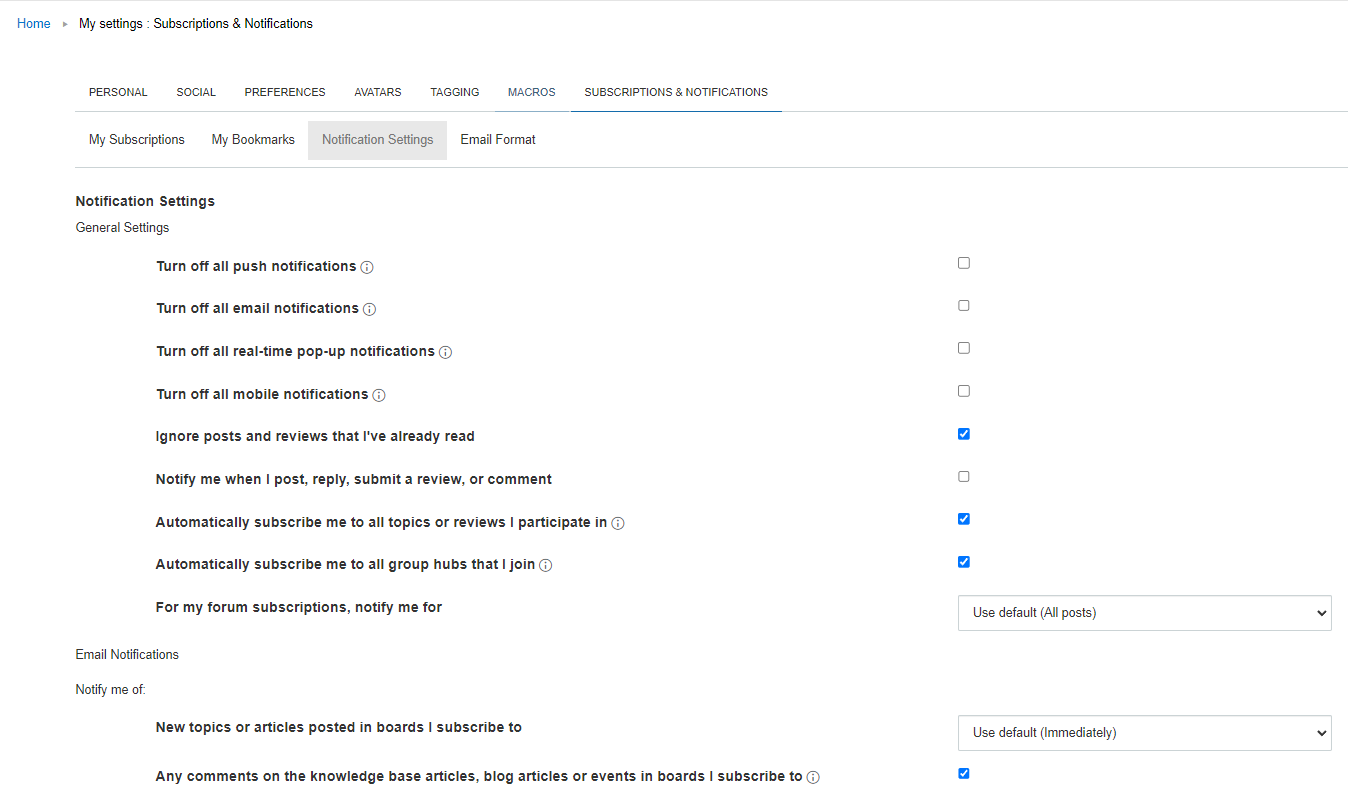Open My Bookmarks

point(252,139)
